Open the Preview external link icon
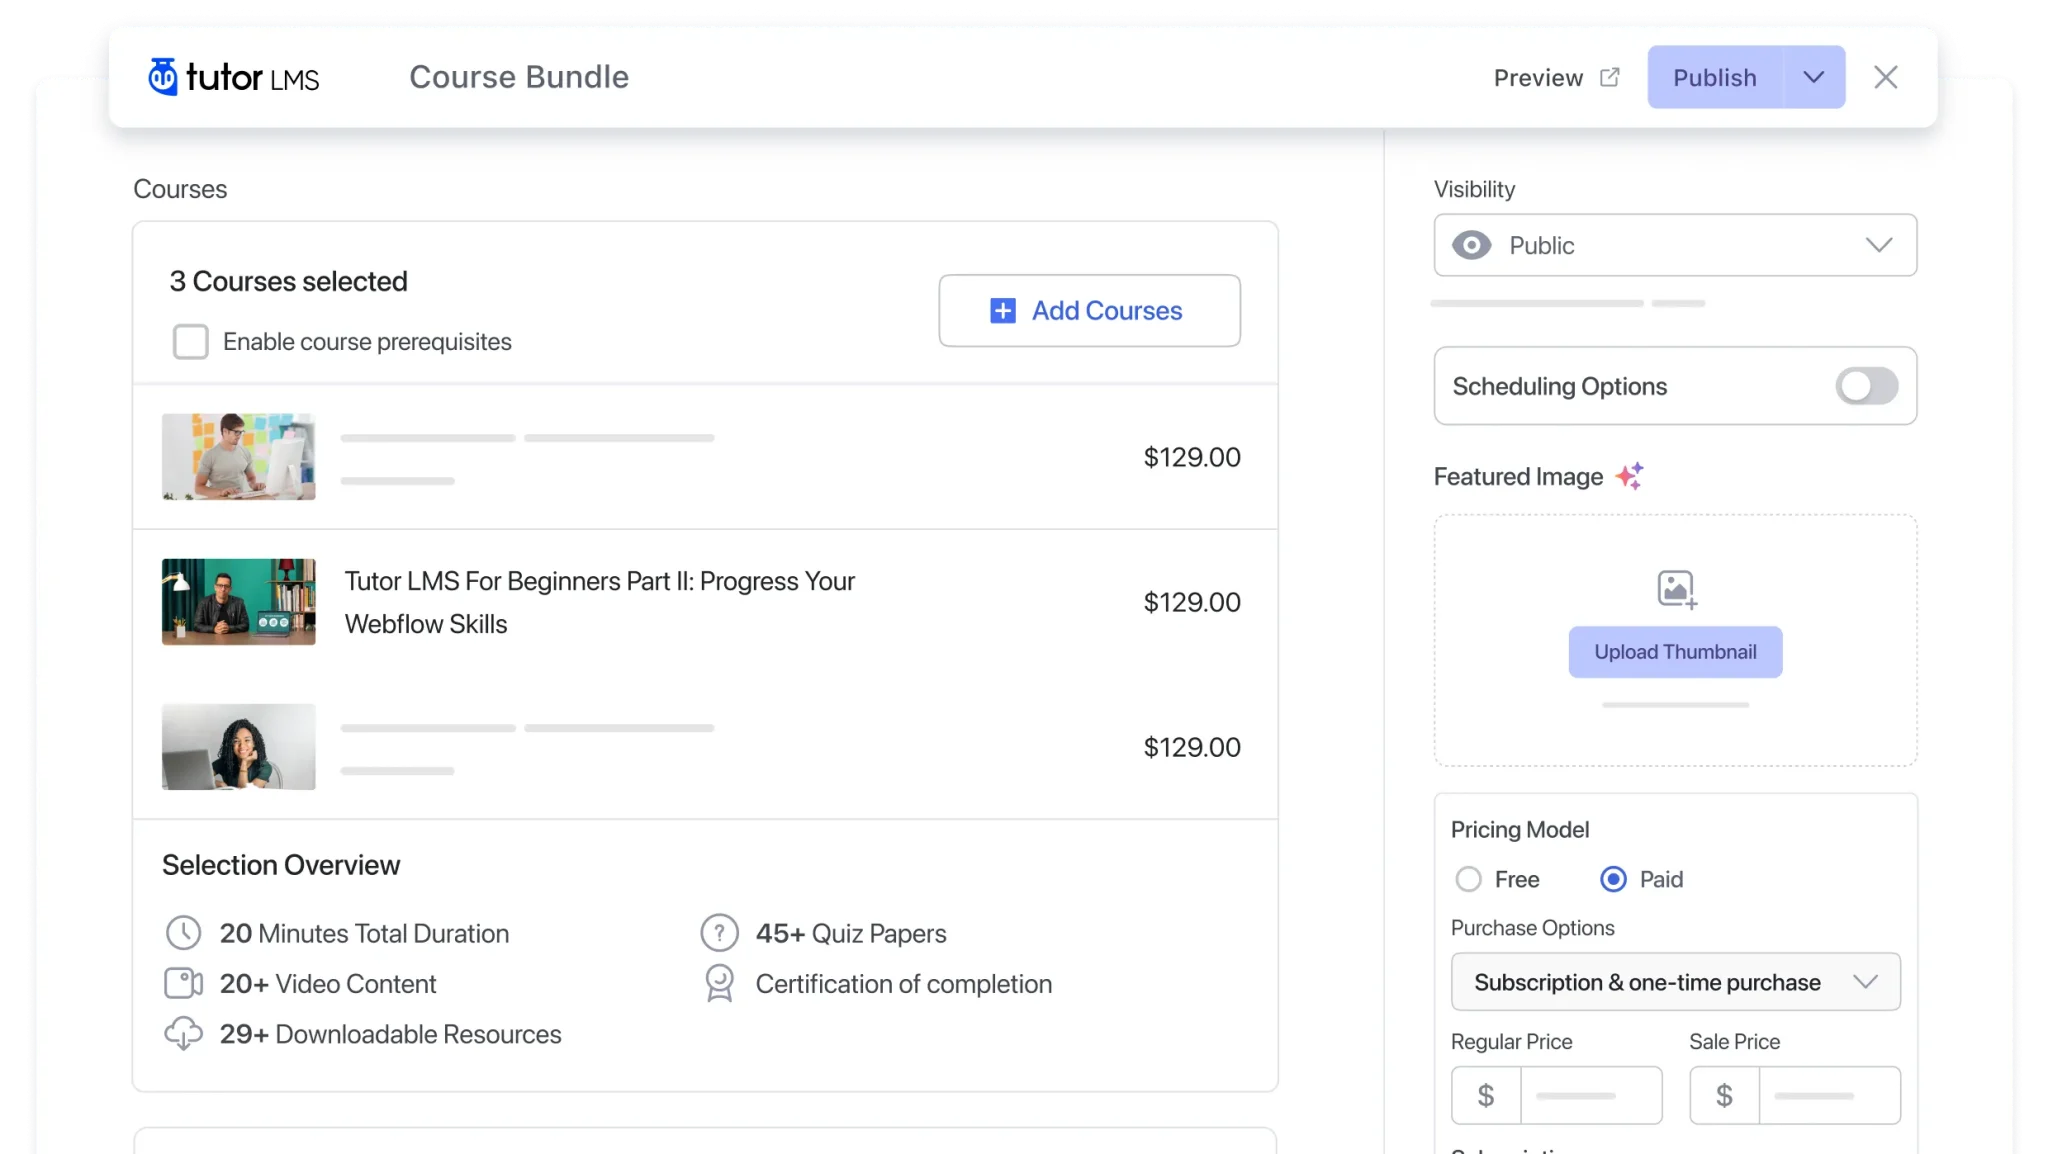Screen dimensions: 2048x1154 point(1609,77)
